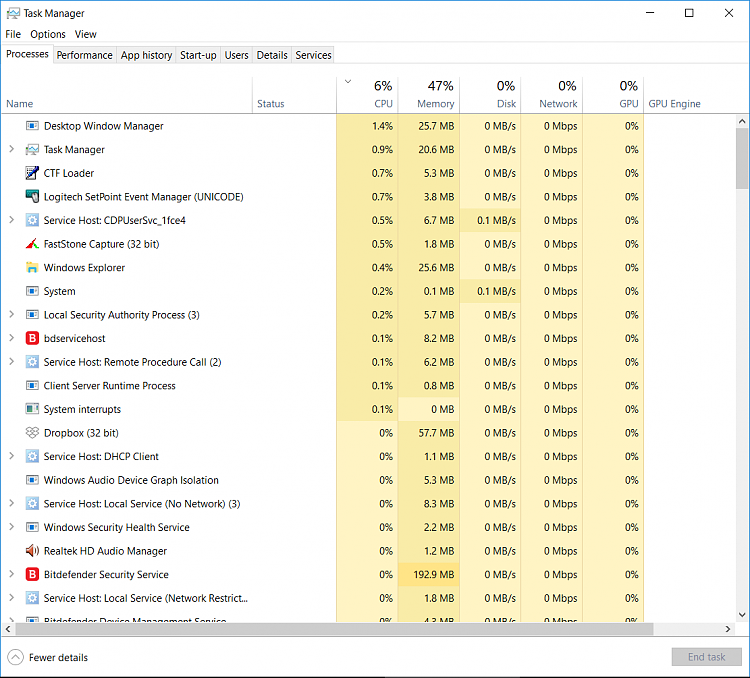Screen dimensions: 750x678
Task: Open the File menu
Action: [x=13, y=34]
